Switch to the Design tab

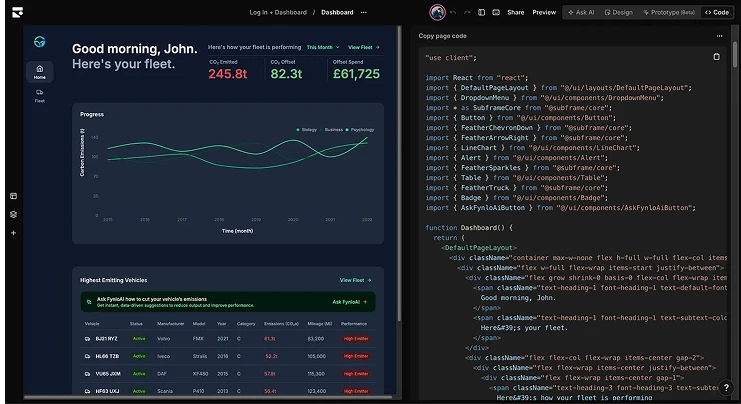click(619, 12)
